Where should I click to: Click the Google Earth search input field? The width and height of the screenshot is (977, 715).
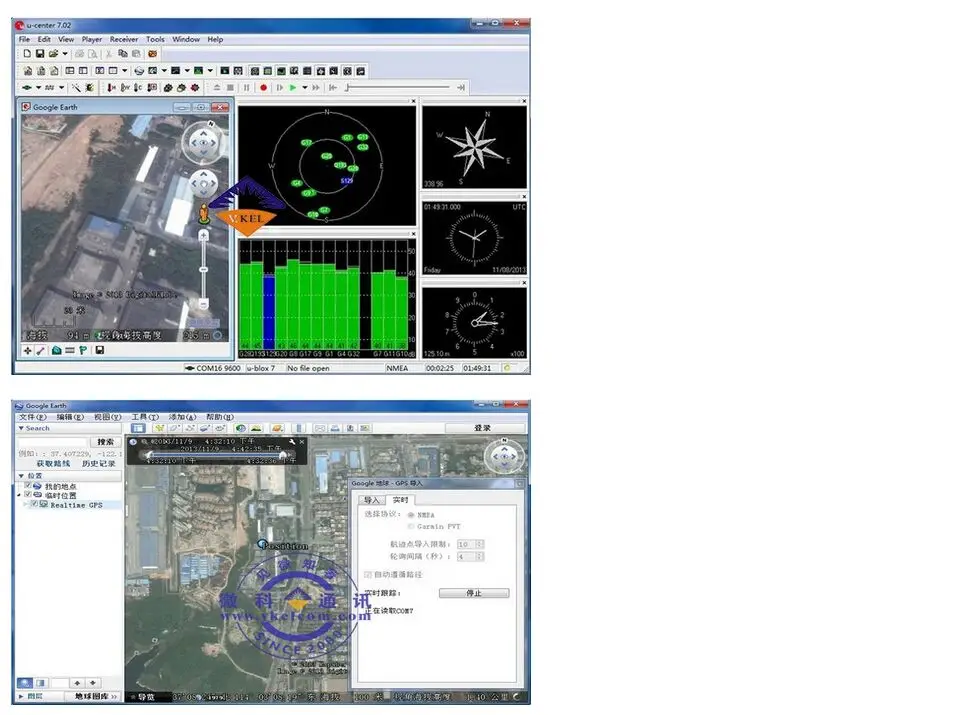coord(52,442)
